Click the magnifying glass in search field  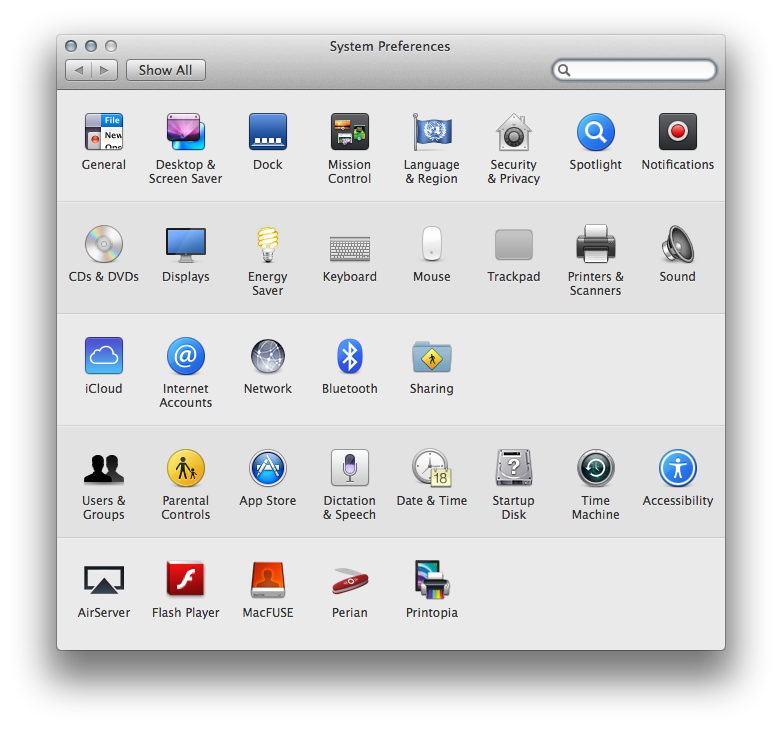(x=564, y=70)
